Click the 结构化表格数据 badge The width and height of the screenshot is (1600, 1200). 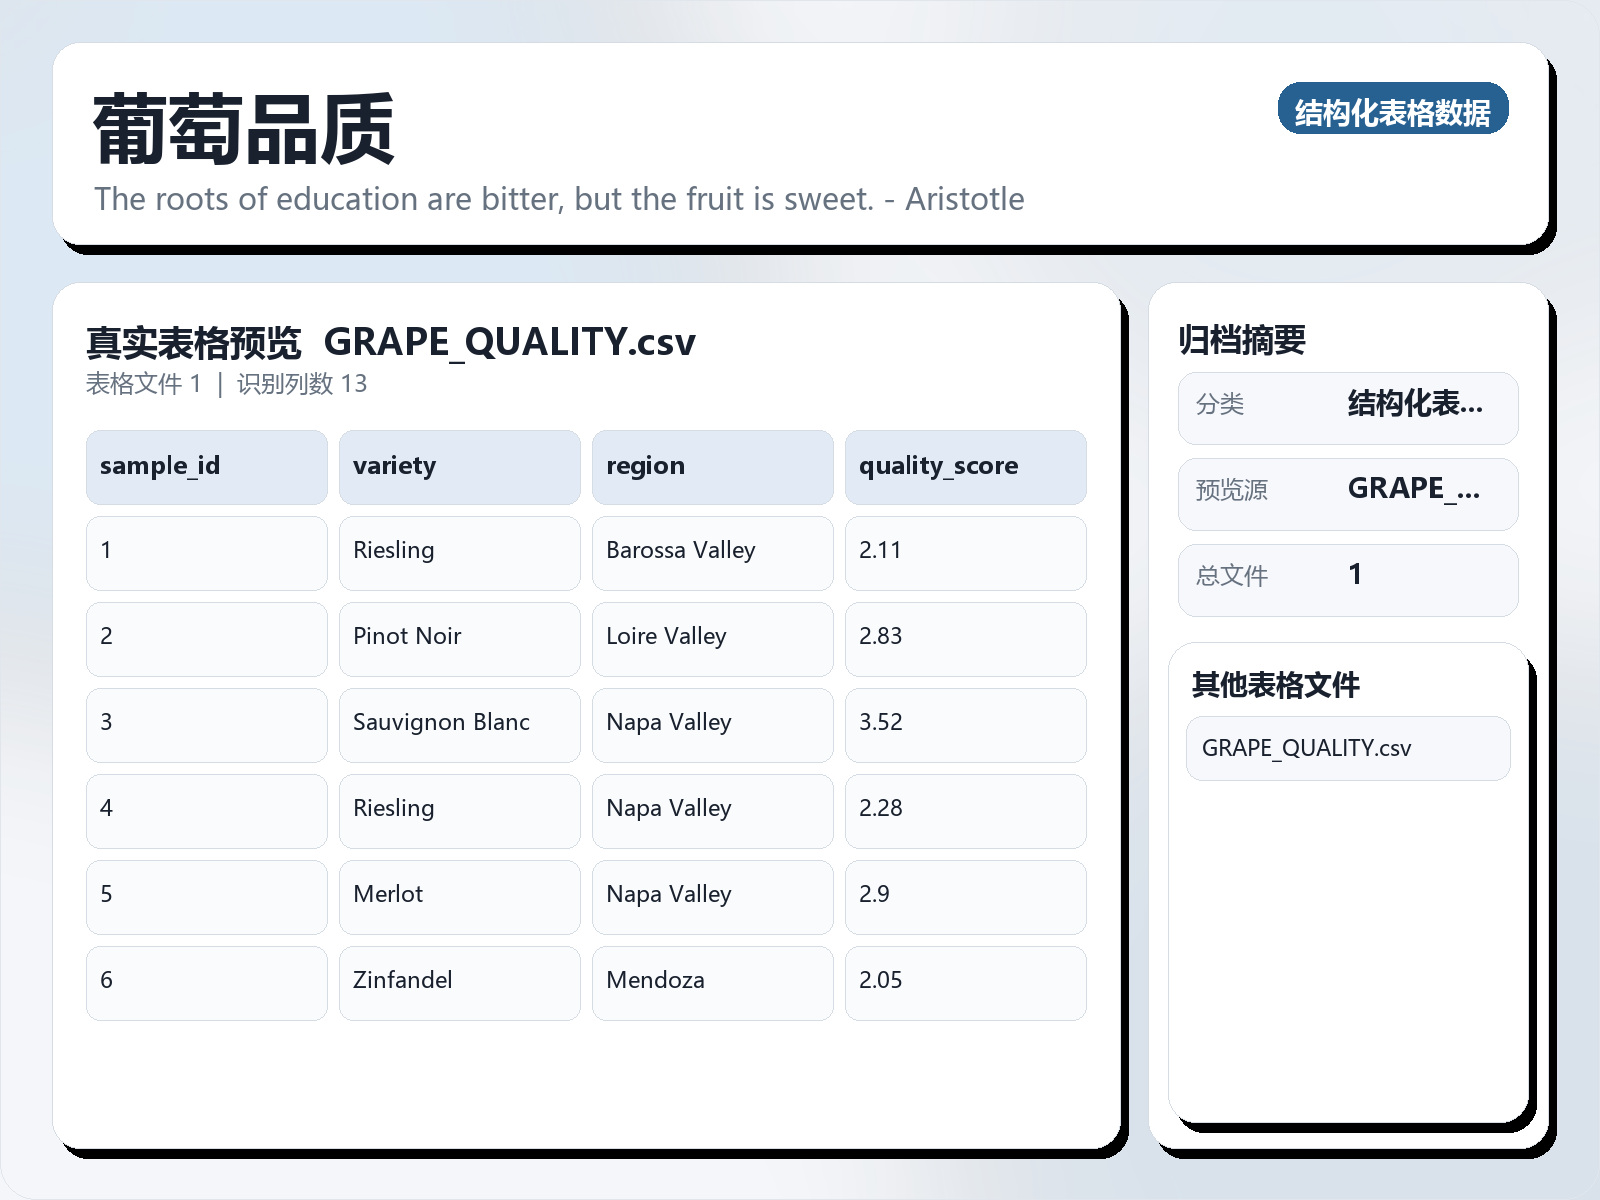point(1392,110)
